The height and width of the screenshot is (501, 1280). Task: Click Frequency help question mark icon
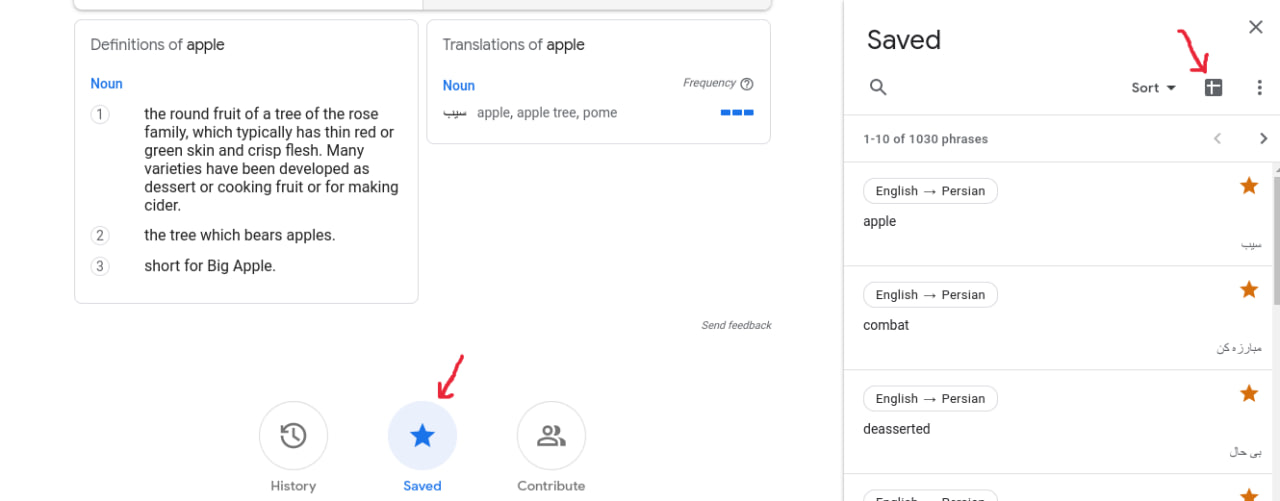(x=746, y=84)
